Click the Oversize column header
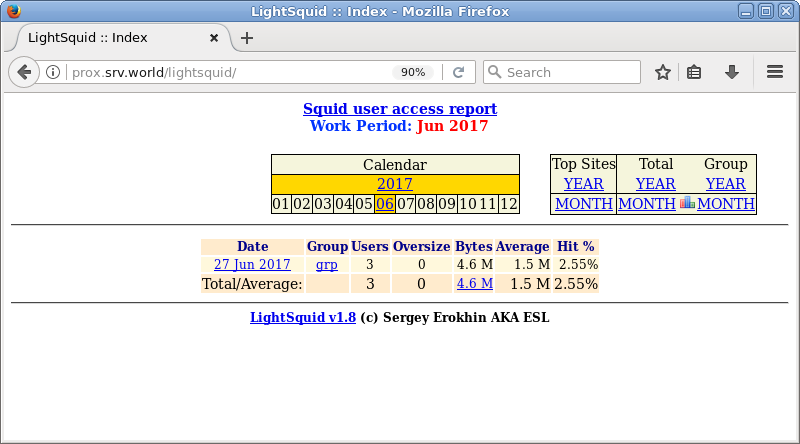 421,246
